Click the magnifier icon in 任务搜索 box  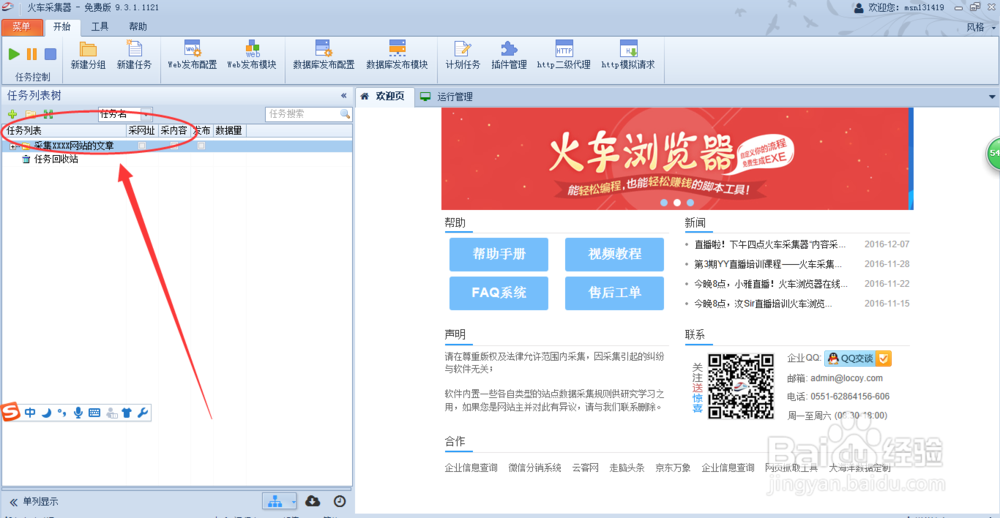[345, 114]
